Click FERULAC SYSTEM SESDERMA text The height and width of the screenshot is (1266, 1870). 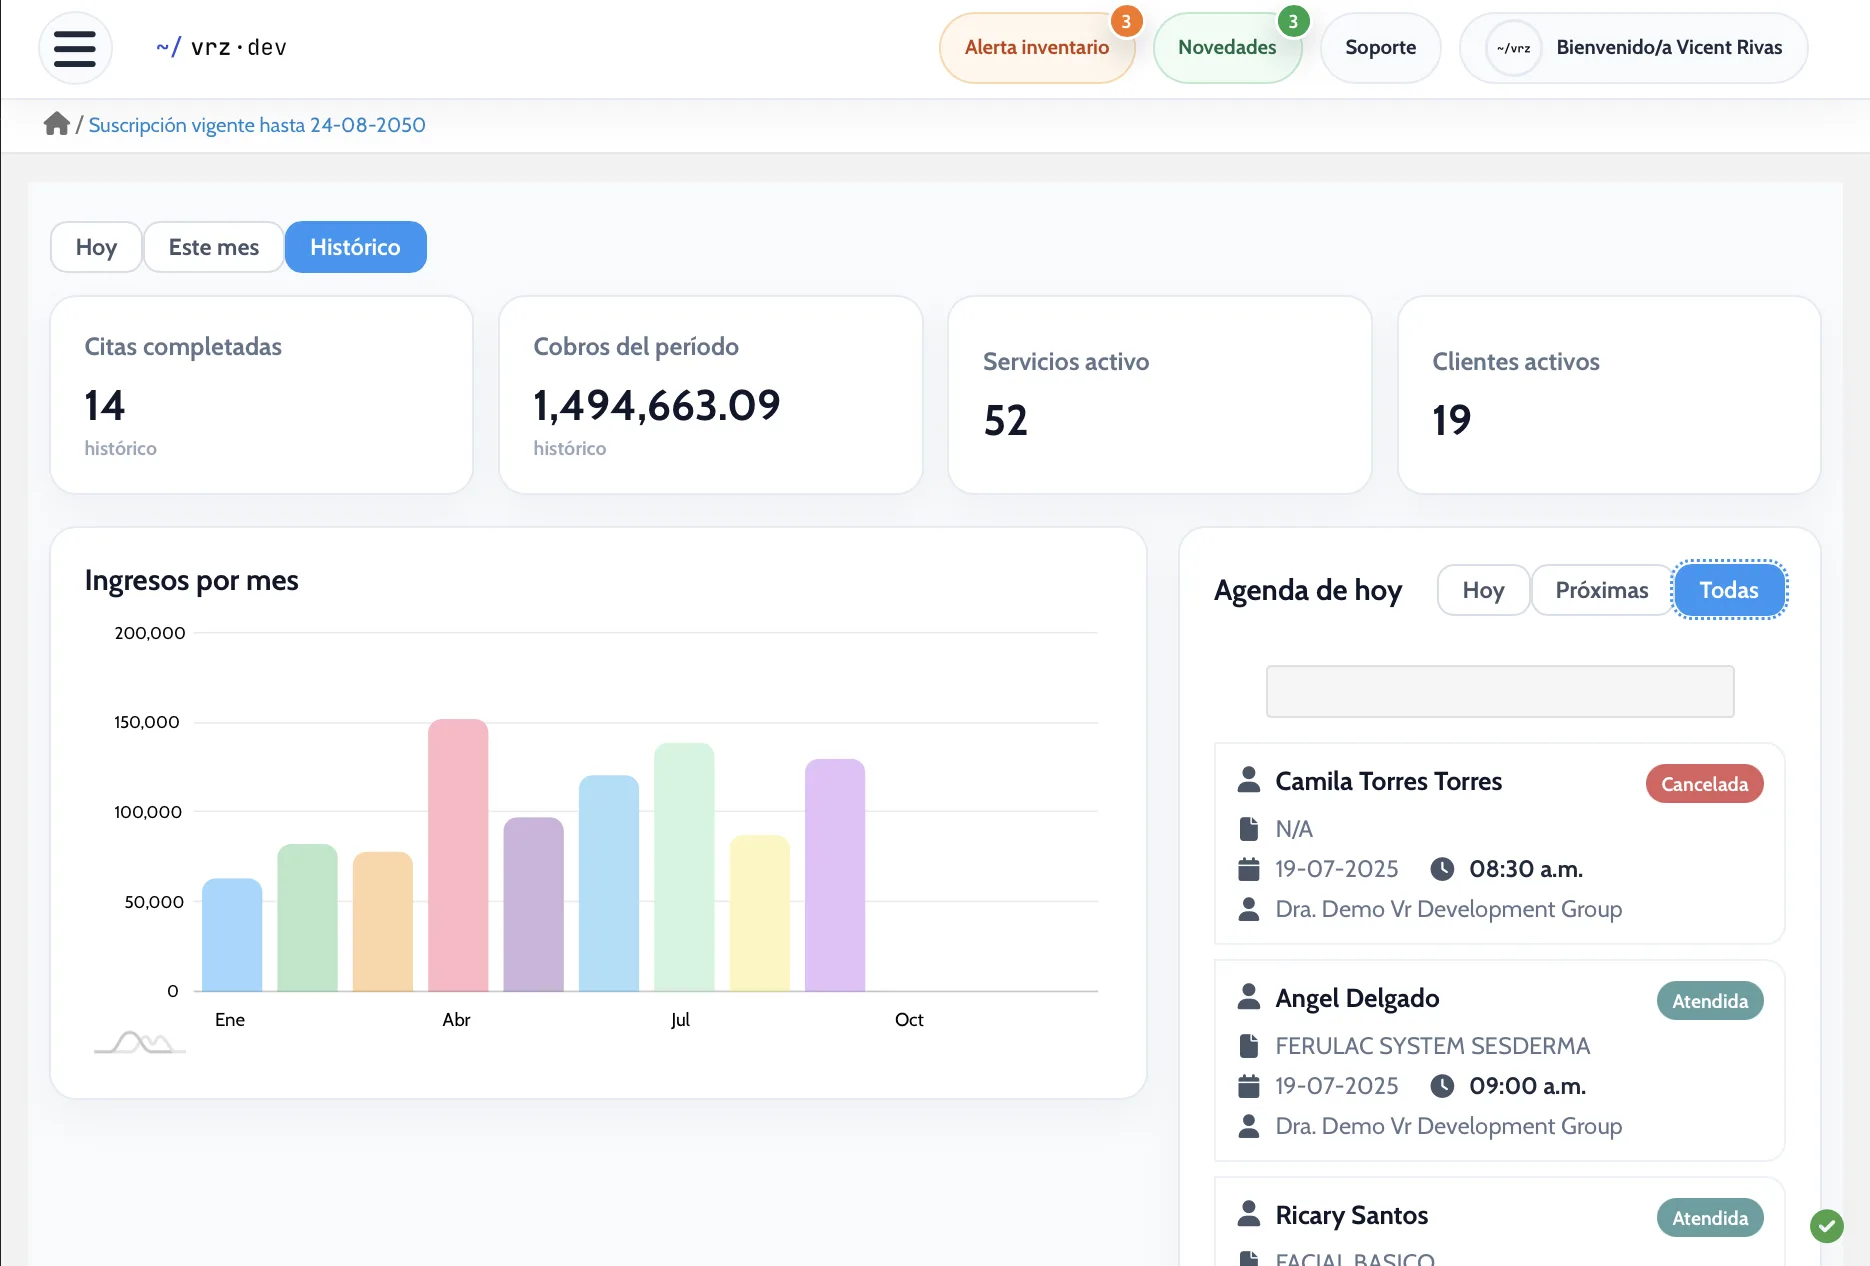(1433, 1046)
